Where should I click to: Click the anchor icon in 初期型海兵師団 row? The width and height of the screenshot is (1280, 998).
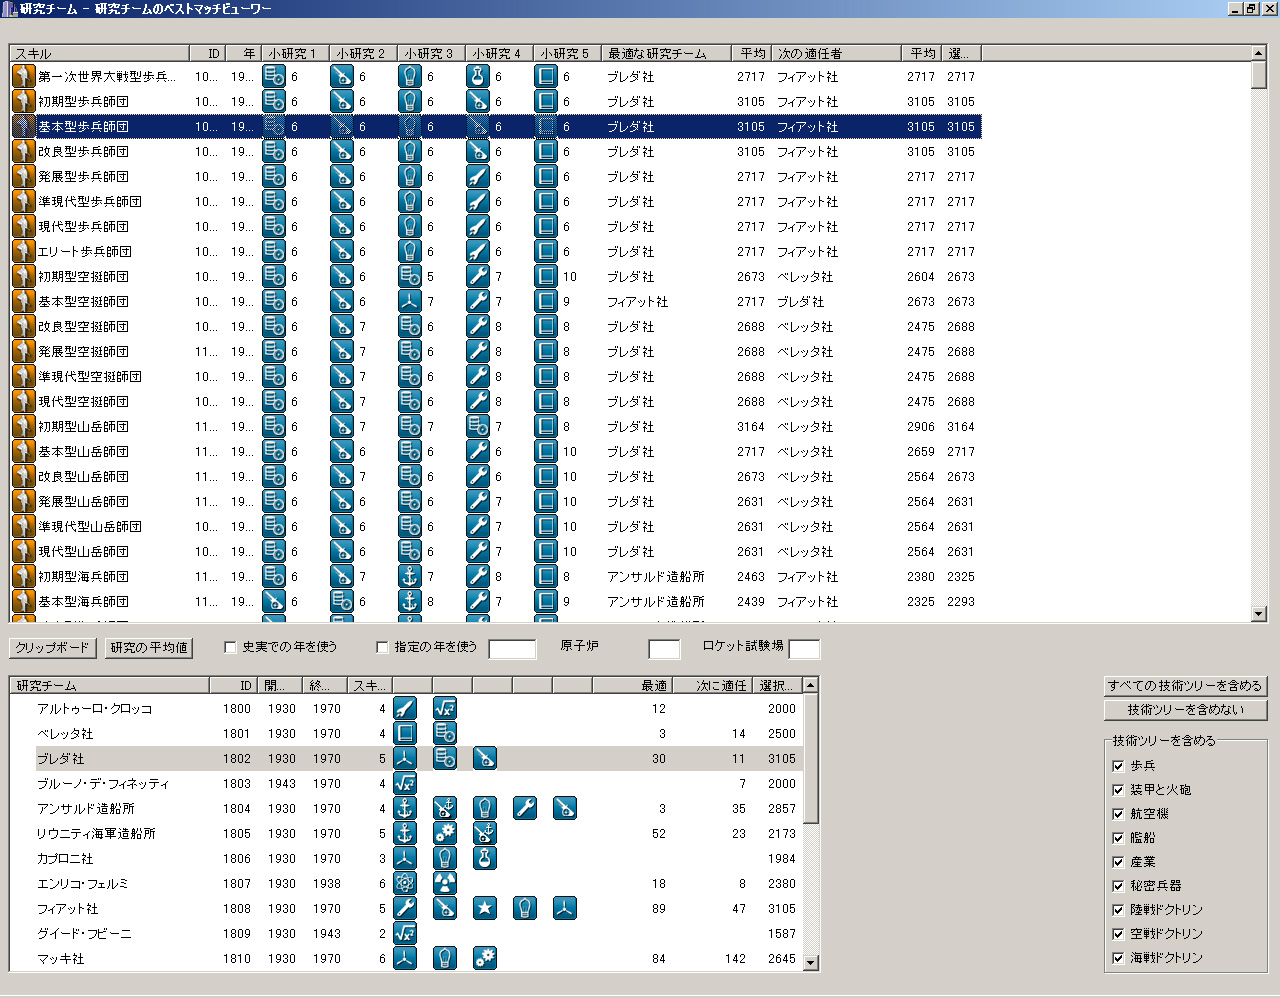410,576
